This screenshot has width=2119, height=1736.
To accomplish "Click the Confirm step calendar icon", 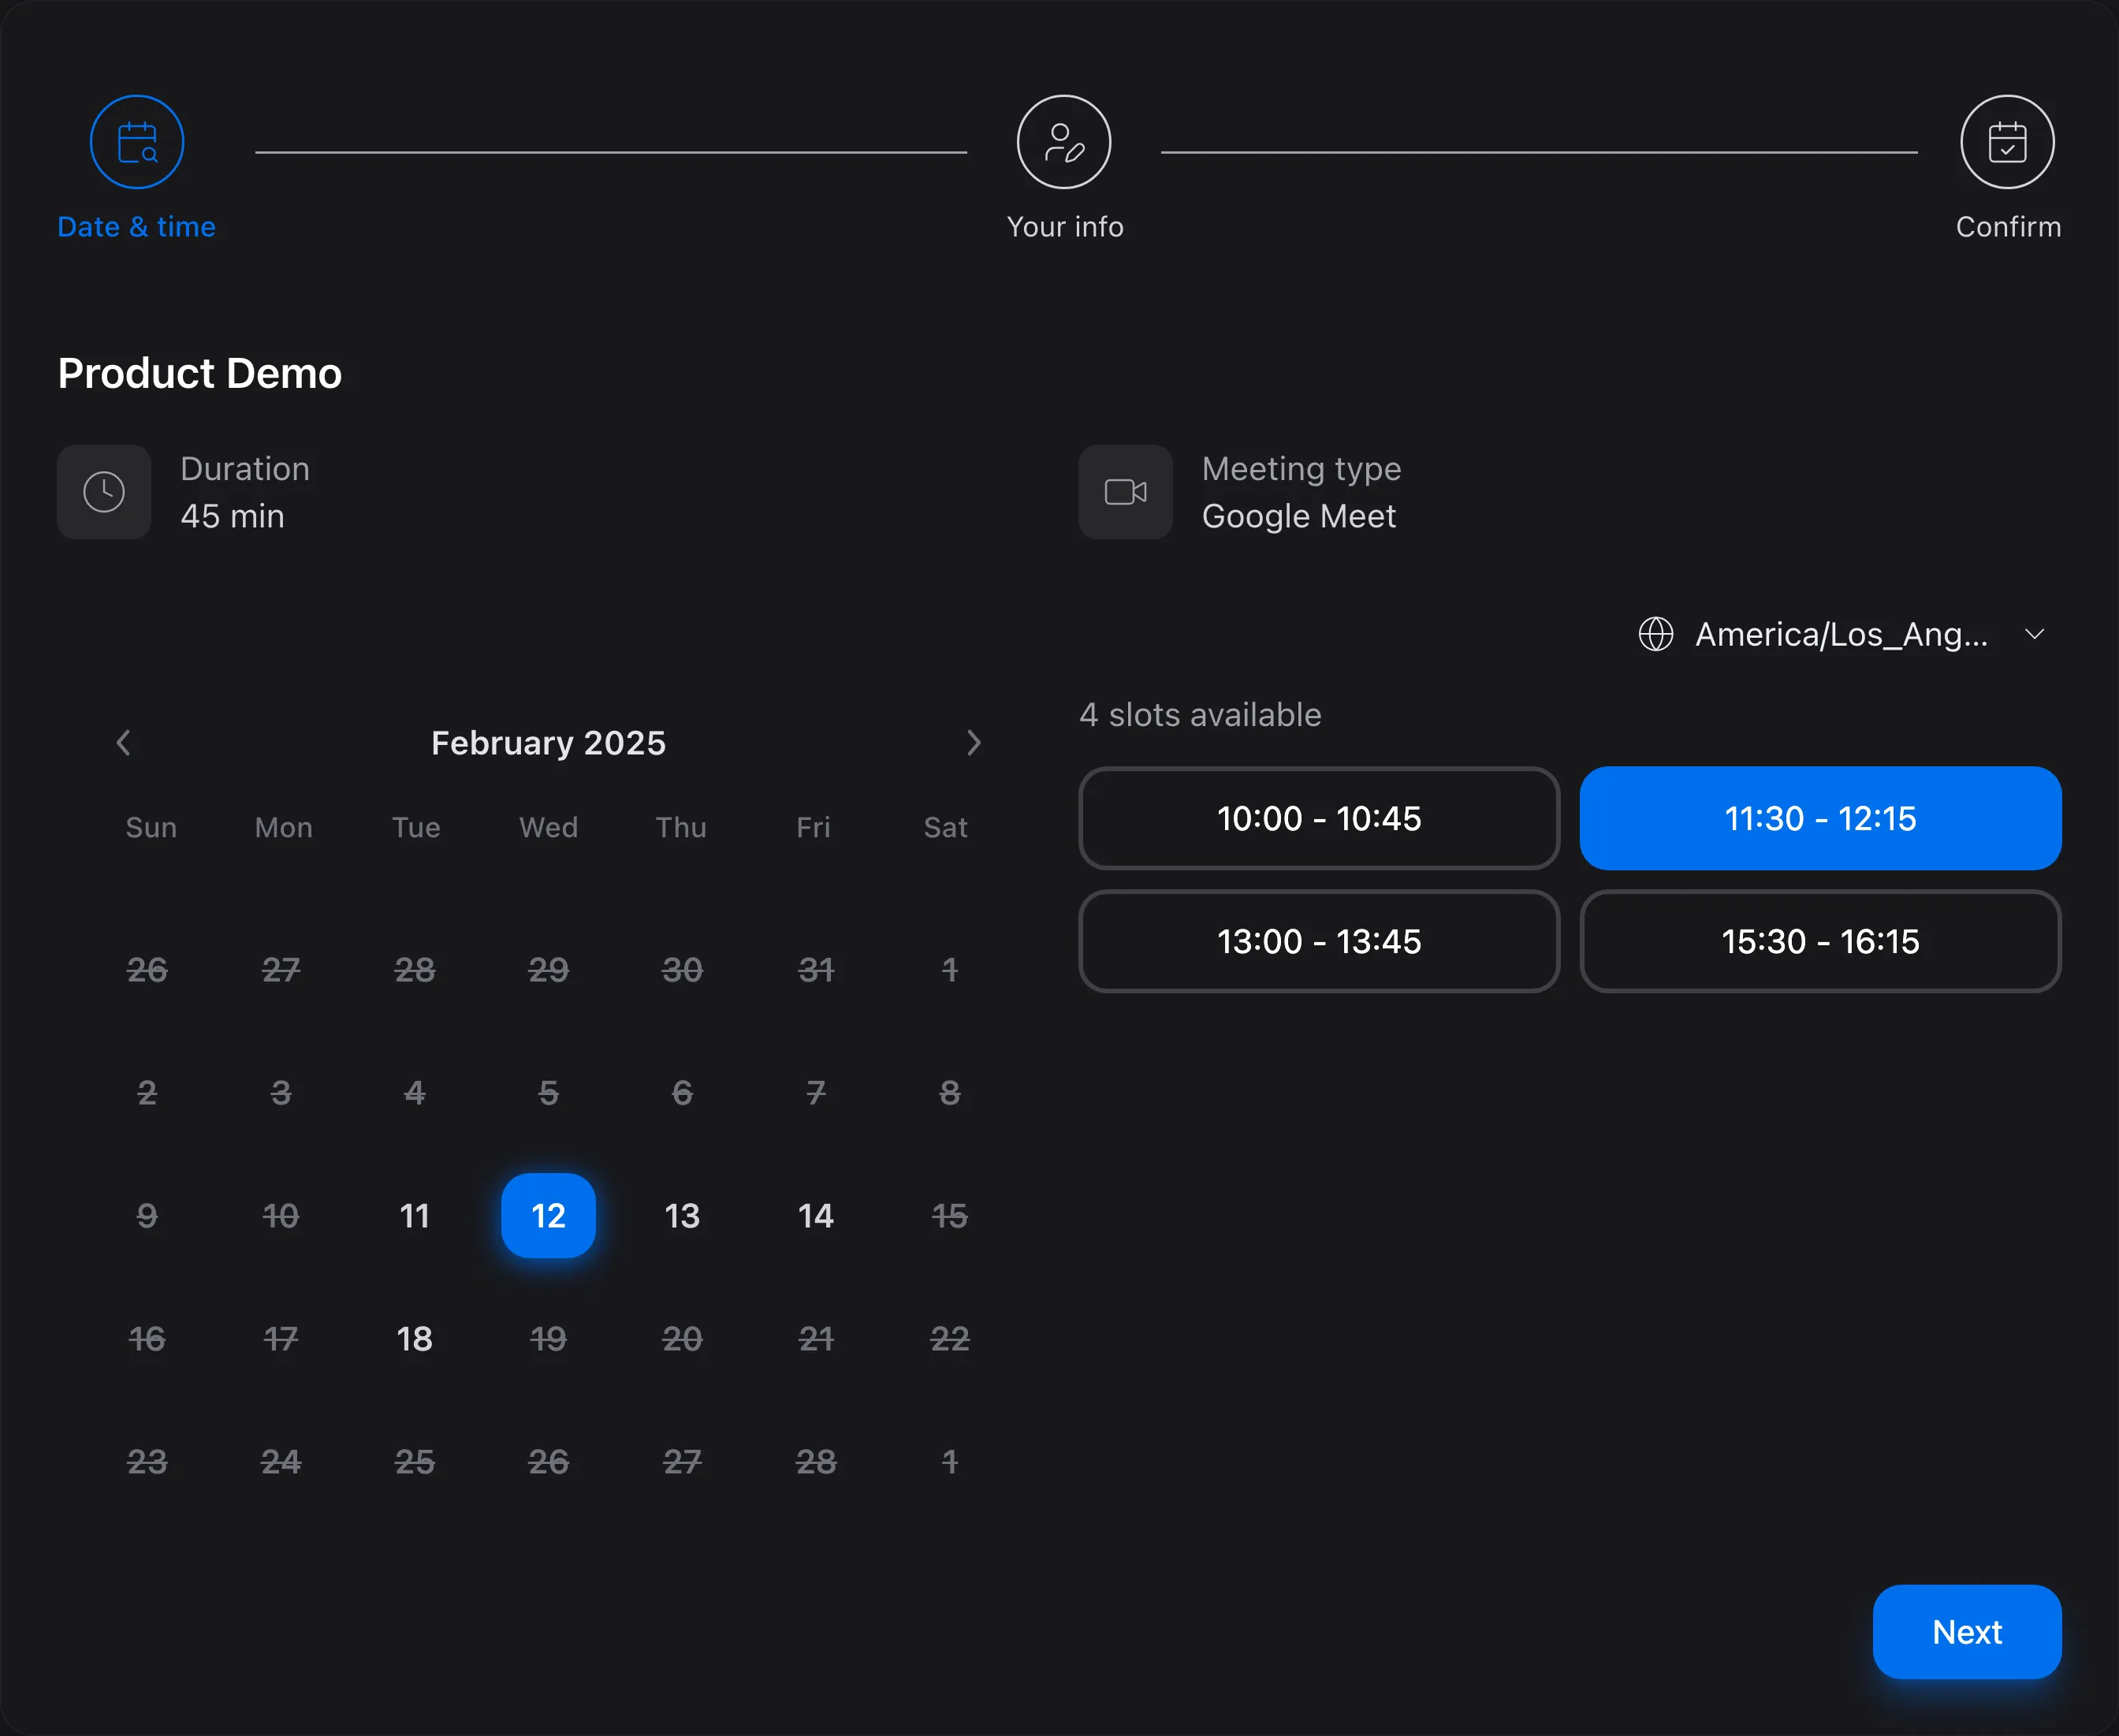I will (2006, 141).
